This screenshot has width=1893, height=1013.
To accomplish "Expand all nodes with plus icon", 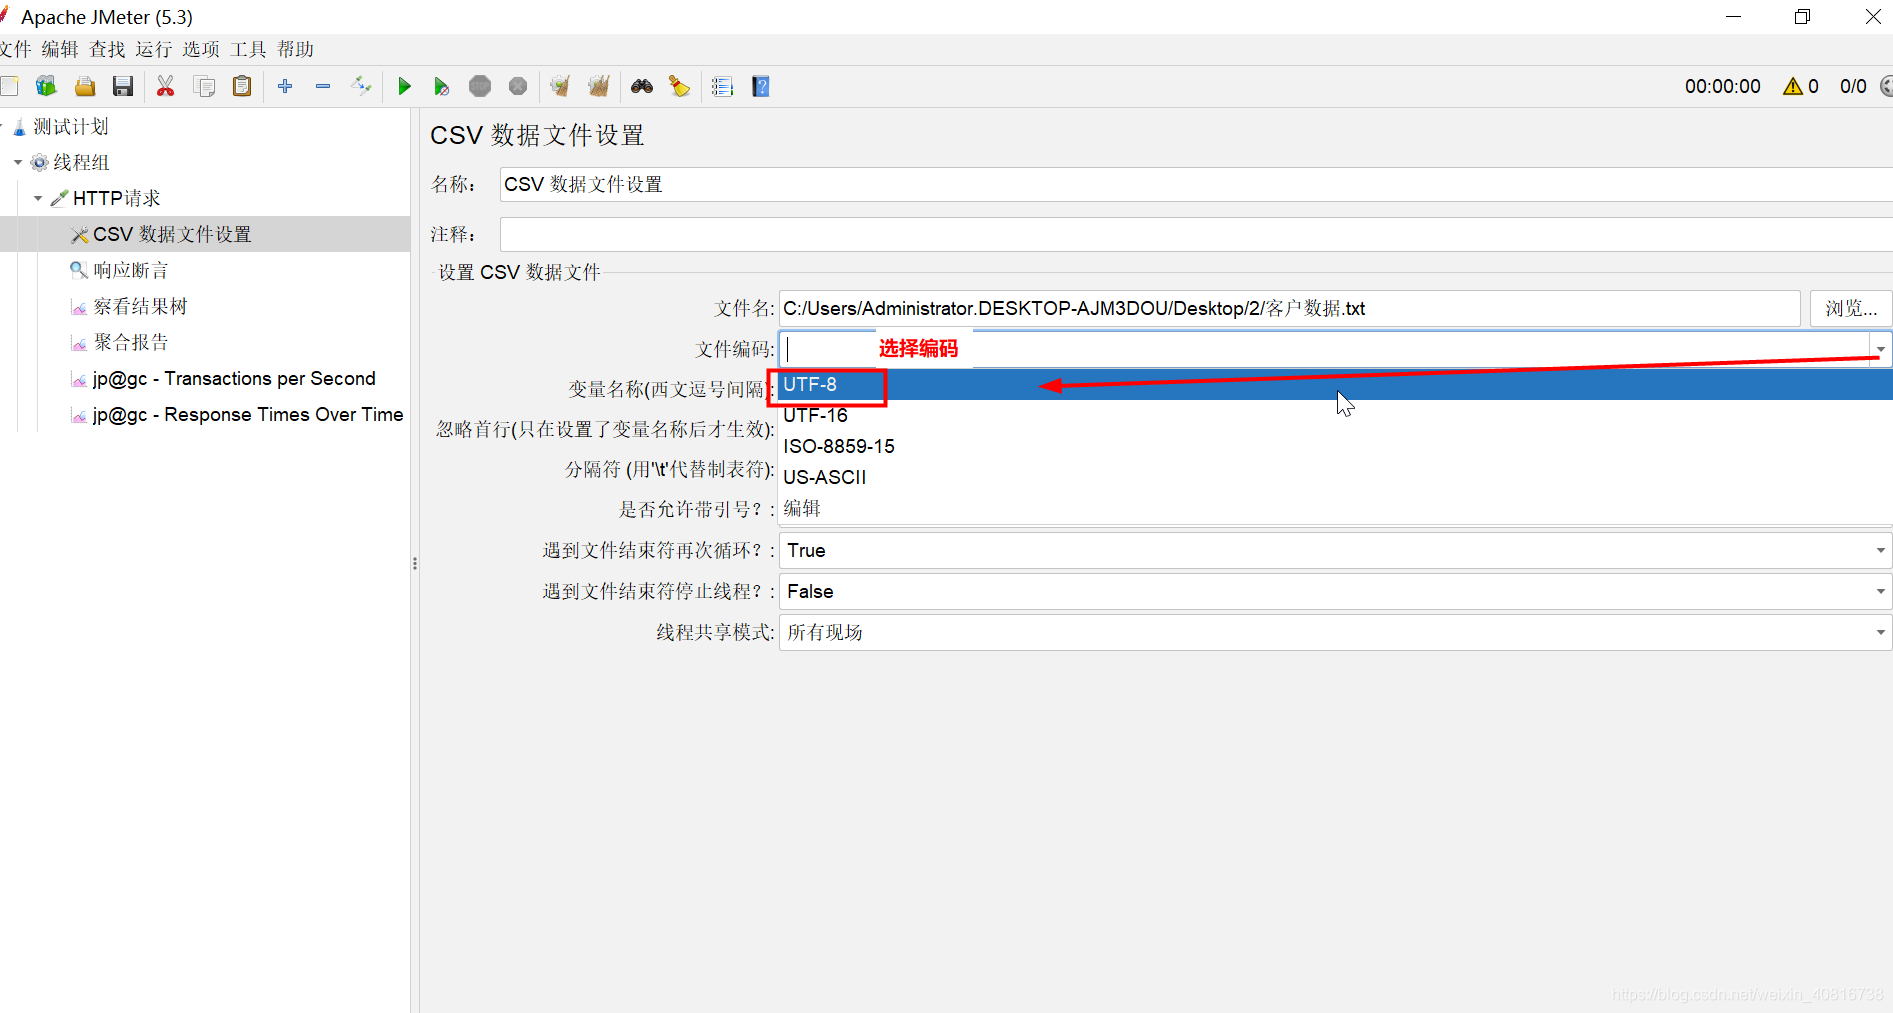I will [285, 87].
